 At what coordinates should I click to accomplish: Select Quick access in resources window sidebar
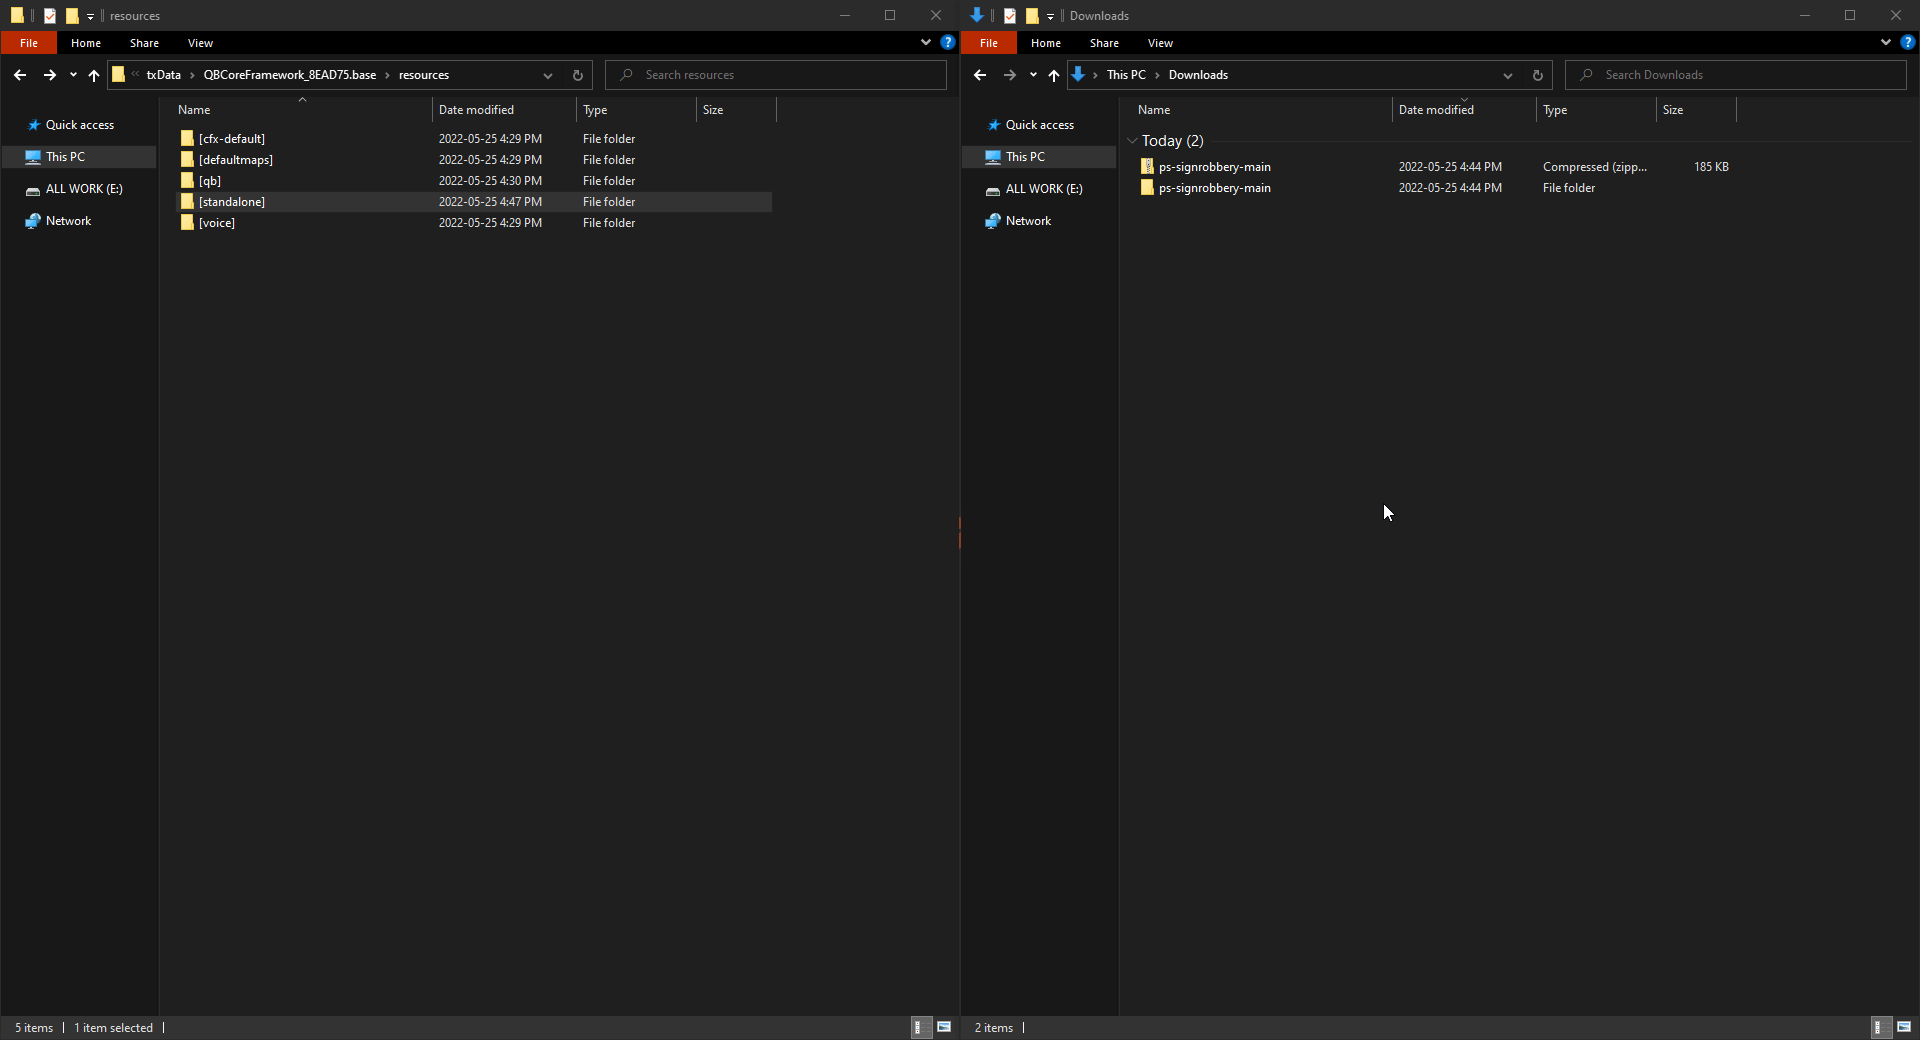(80, 125)
